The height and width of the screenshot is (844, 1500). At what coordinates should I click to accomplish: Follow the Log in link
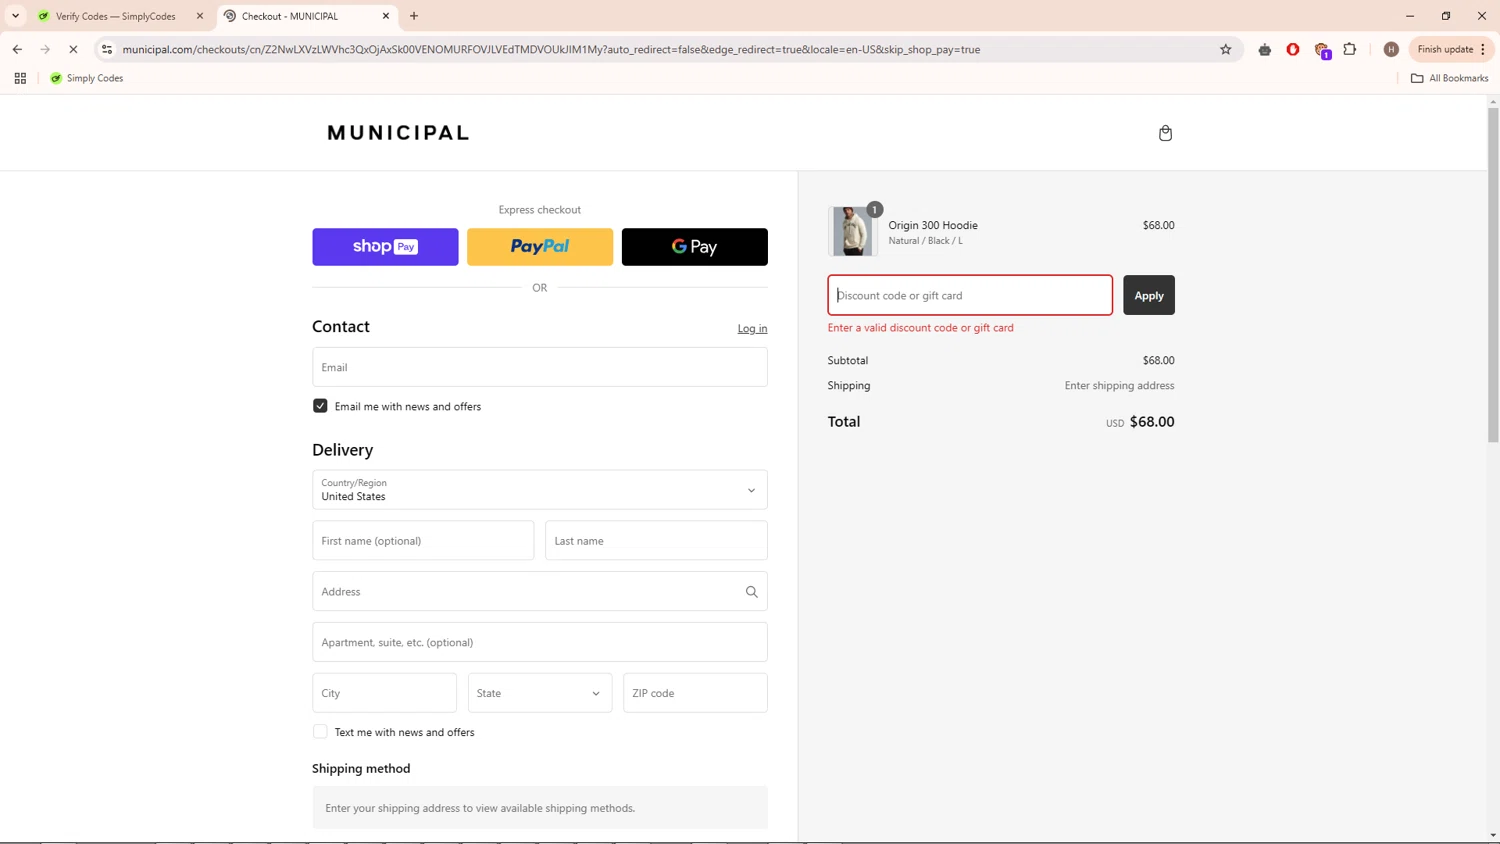[x=752, y=328]
